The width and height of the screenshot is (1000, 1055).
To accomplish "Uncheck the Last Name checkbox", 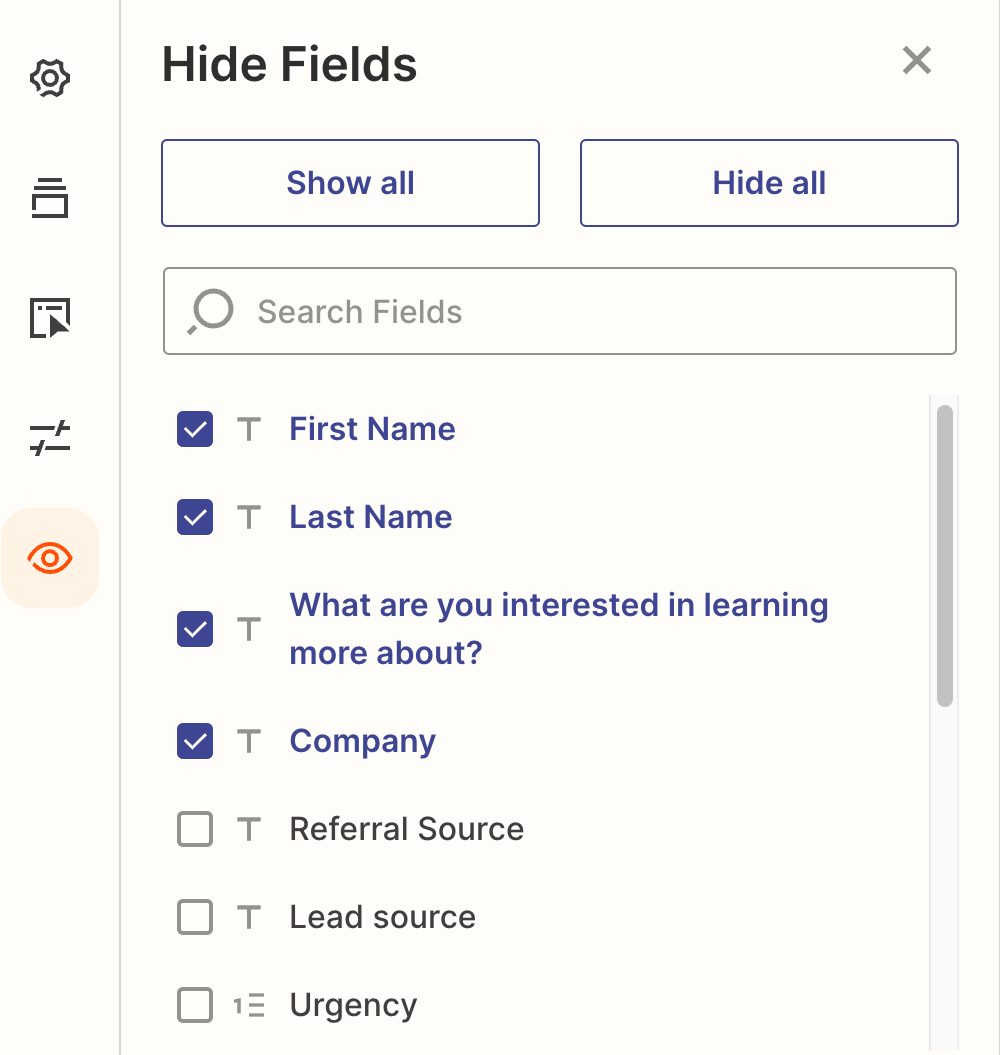I will [x=195, y=517].
